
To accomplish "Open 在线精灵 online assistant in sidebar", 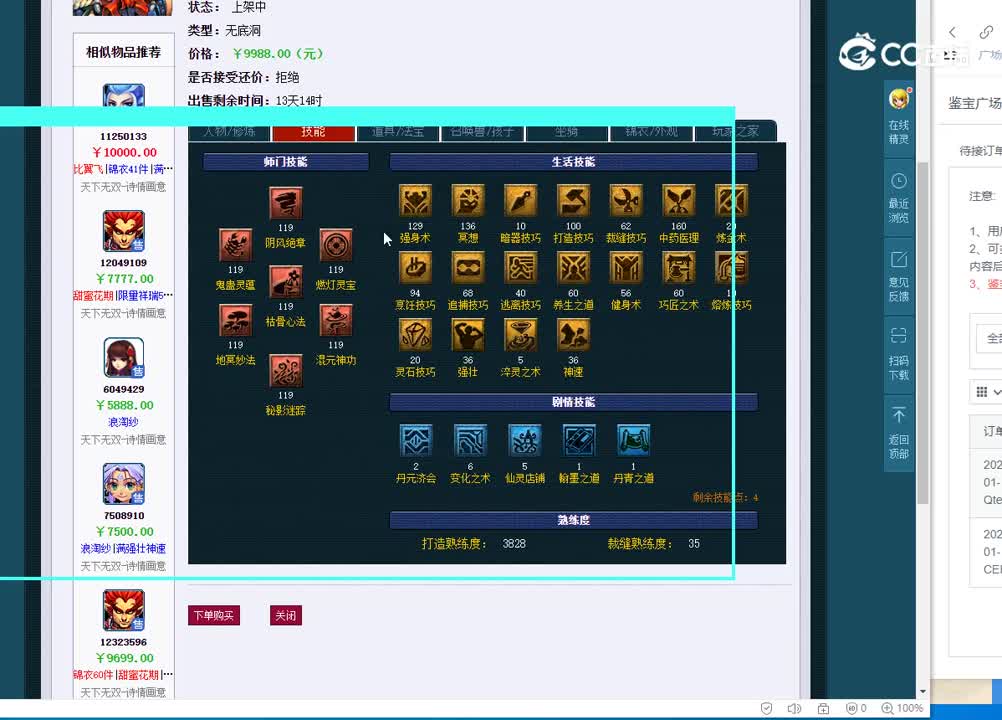I will 898,119.
